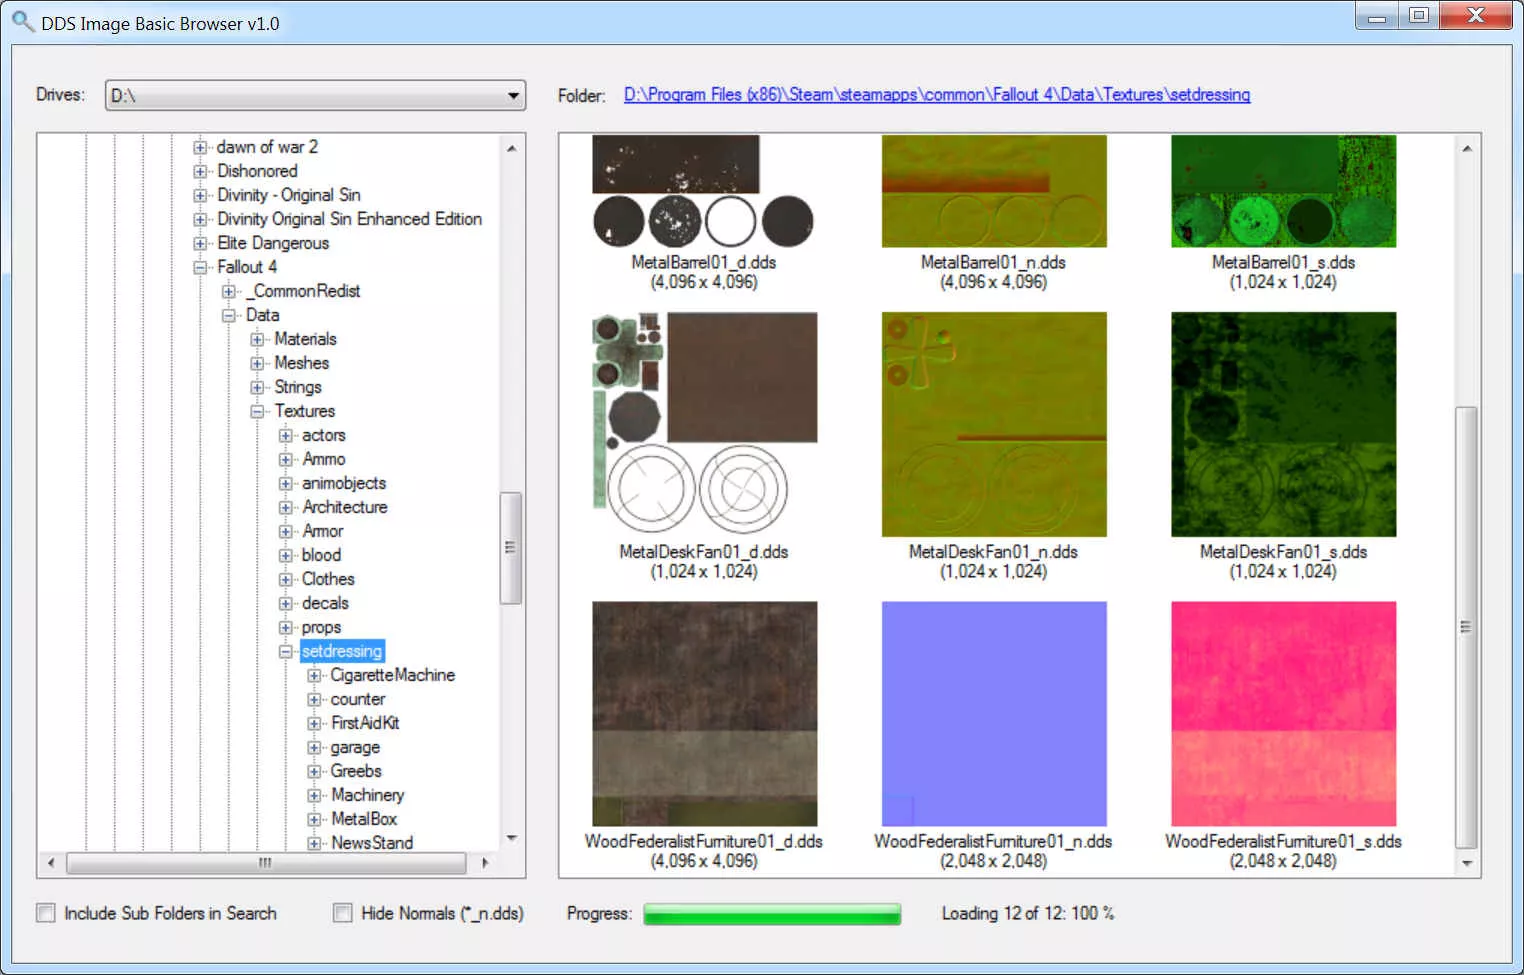Open the MetalDeskFan01_s.dds thumbnail
Viewport: 1524px width, 975px height.
tap(1283, 424)
